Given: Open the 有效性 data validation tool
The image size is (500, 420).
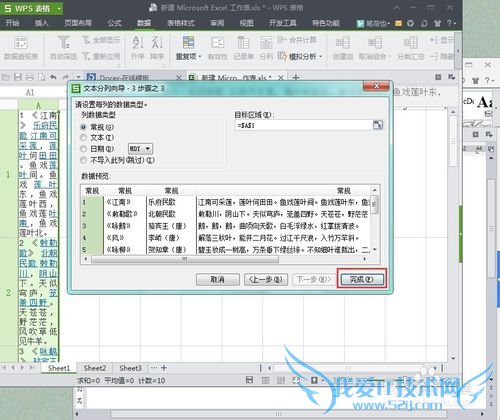Looking at the screenshot, I should point(217,48).
